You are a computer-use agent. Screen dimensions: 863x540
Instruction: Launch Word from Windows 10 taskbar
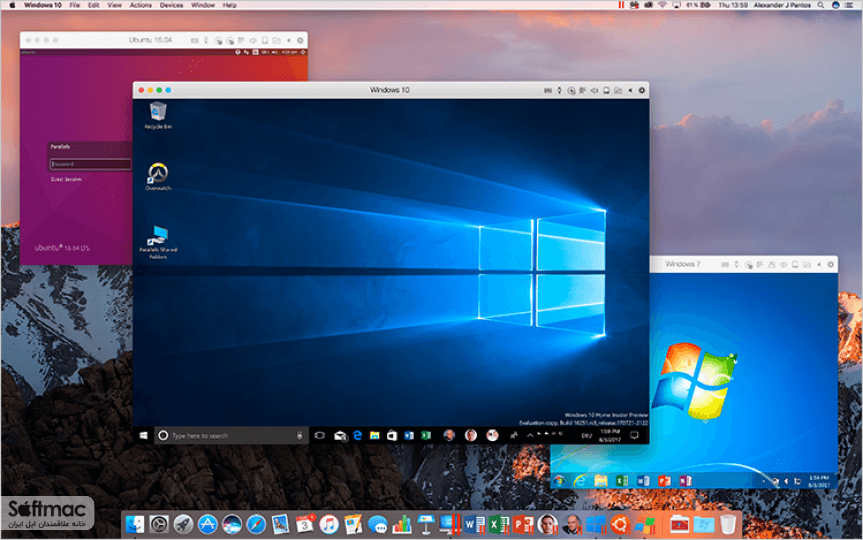coord(409,435)
